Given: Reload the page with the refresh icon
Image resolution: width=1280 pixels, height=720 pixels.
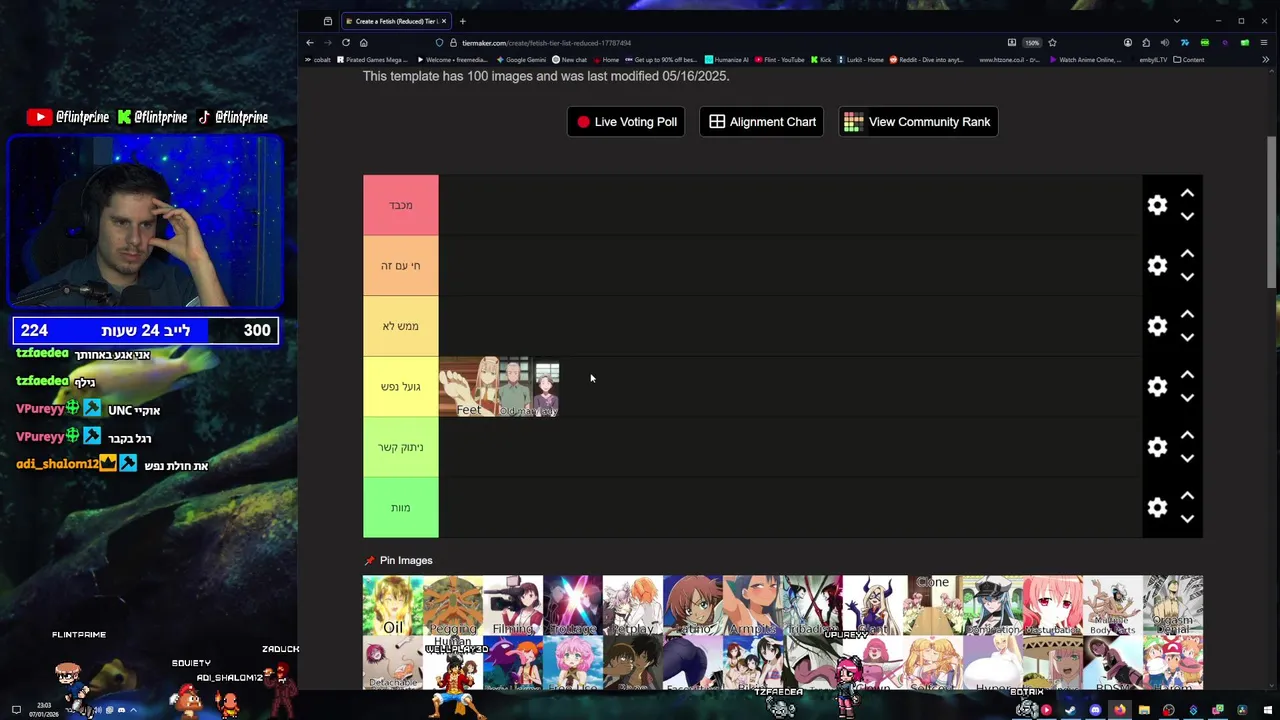Looking at the screenshot, I should (346, 43).
